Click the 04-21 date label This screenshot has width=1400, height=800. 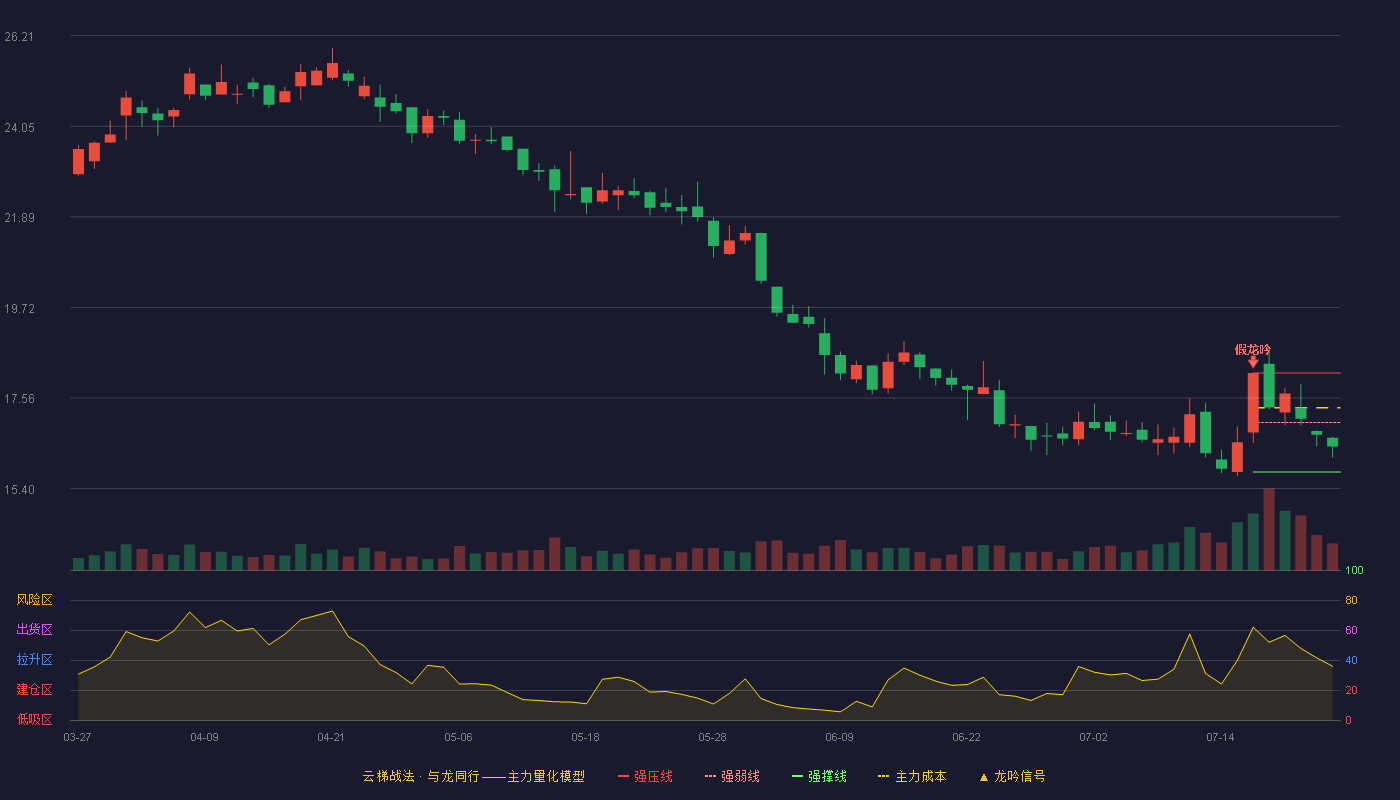[x=331, y=737]
